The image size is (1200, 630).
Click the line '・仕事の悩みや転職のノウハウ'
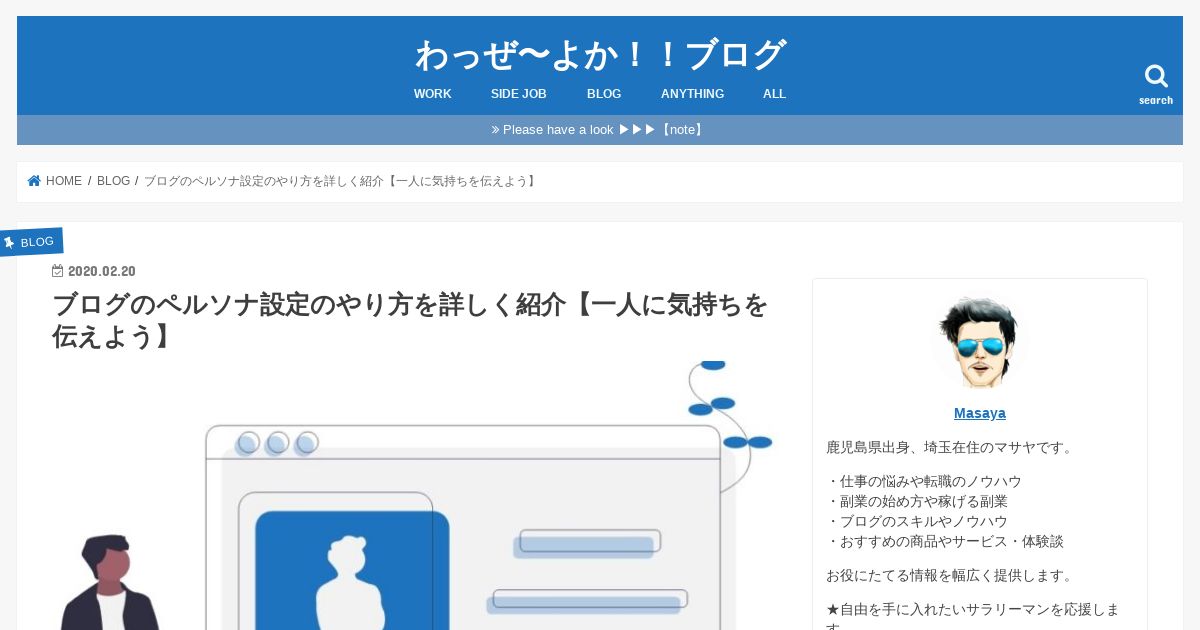924,481
